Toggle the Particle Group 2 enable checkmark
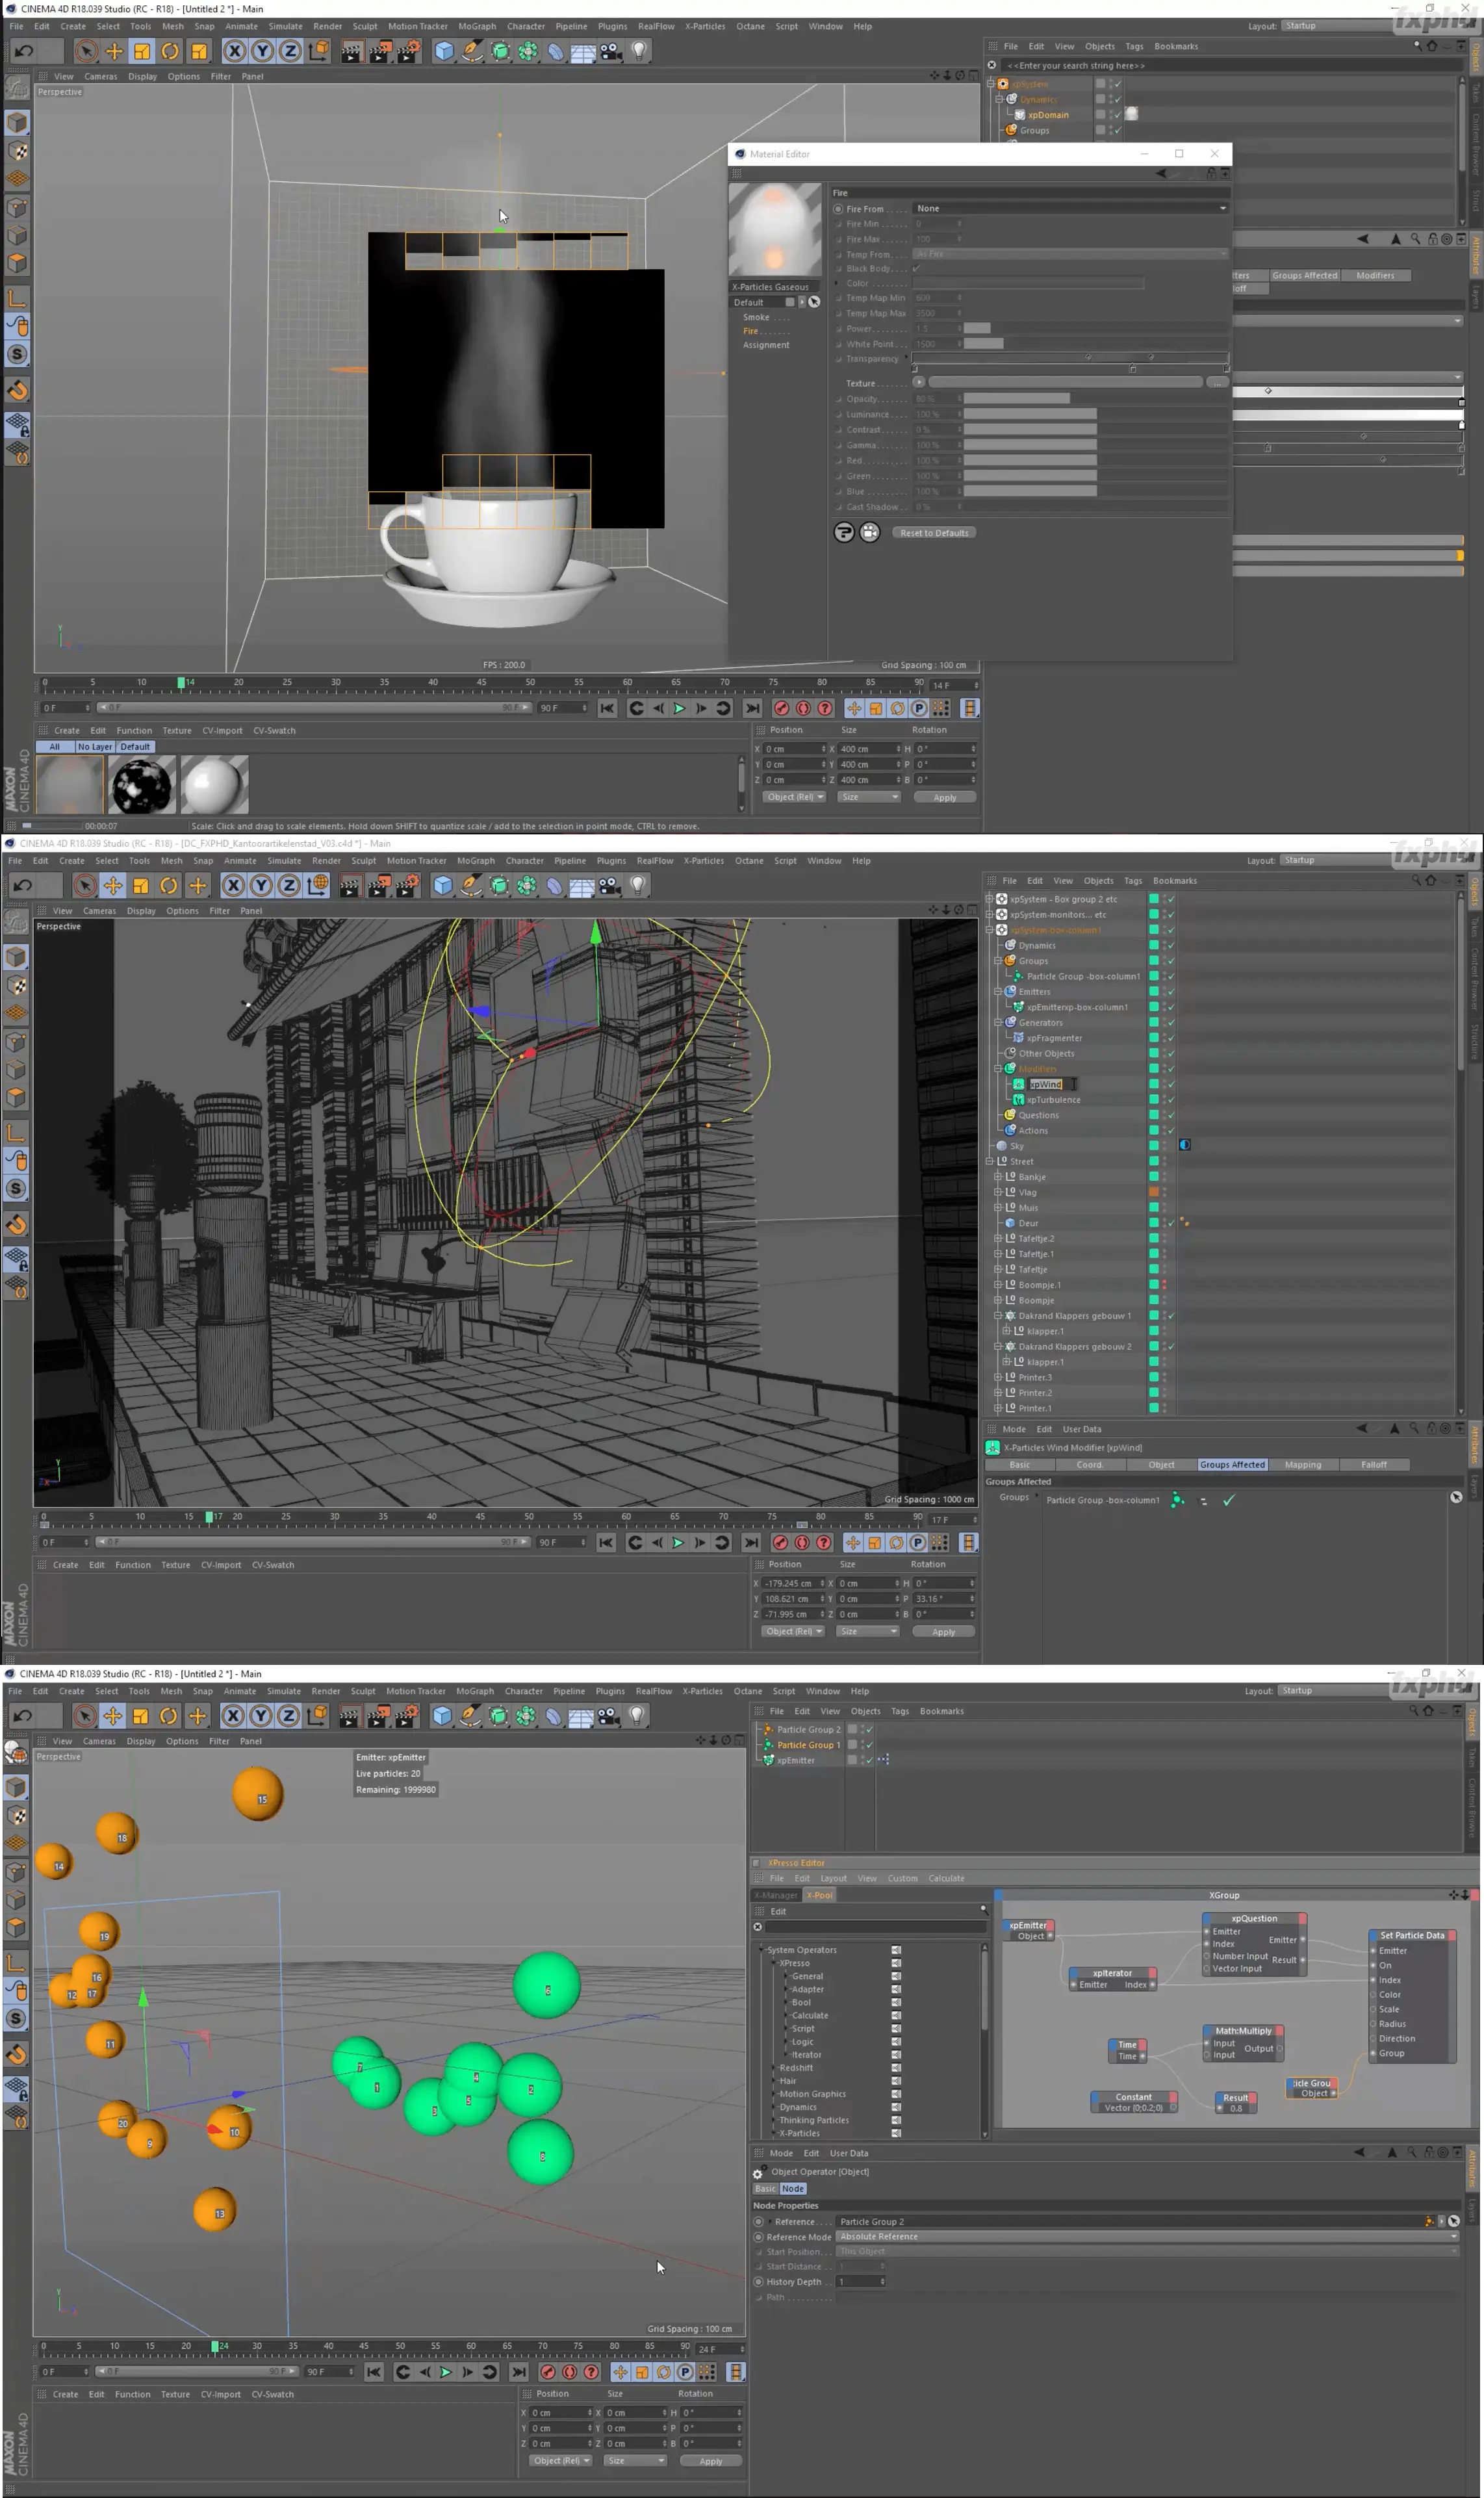The height and width of the screenshot is (2498, 1484). [869, 1729]
